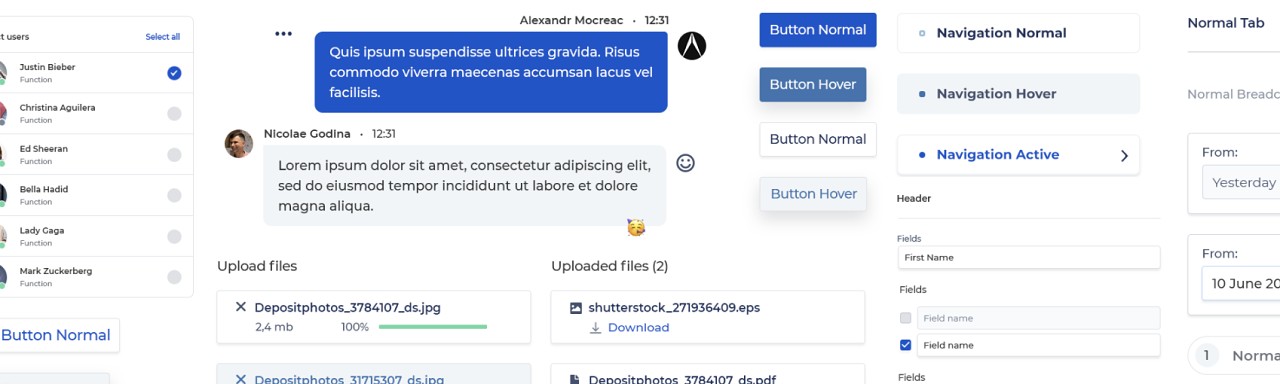Viewport: 1280px width, 384px height.
Task: Click the light grey outlined Button Hover
Action: tap(813, 194)
